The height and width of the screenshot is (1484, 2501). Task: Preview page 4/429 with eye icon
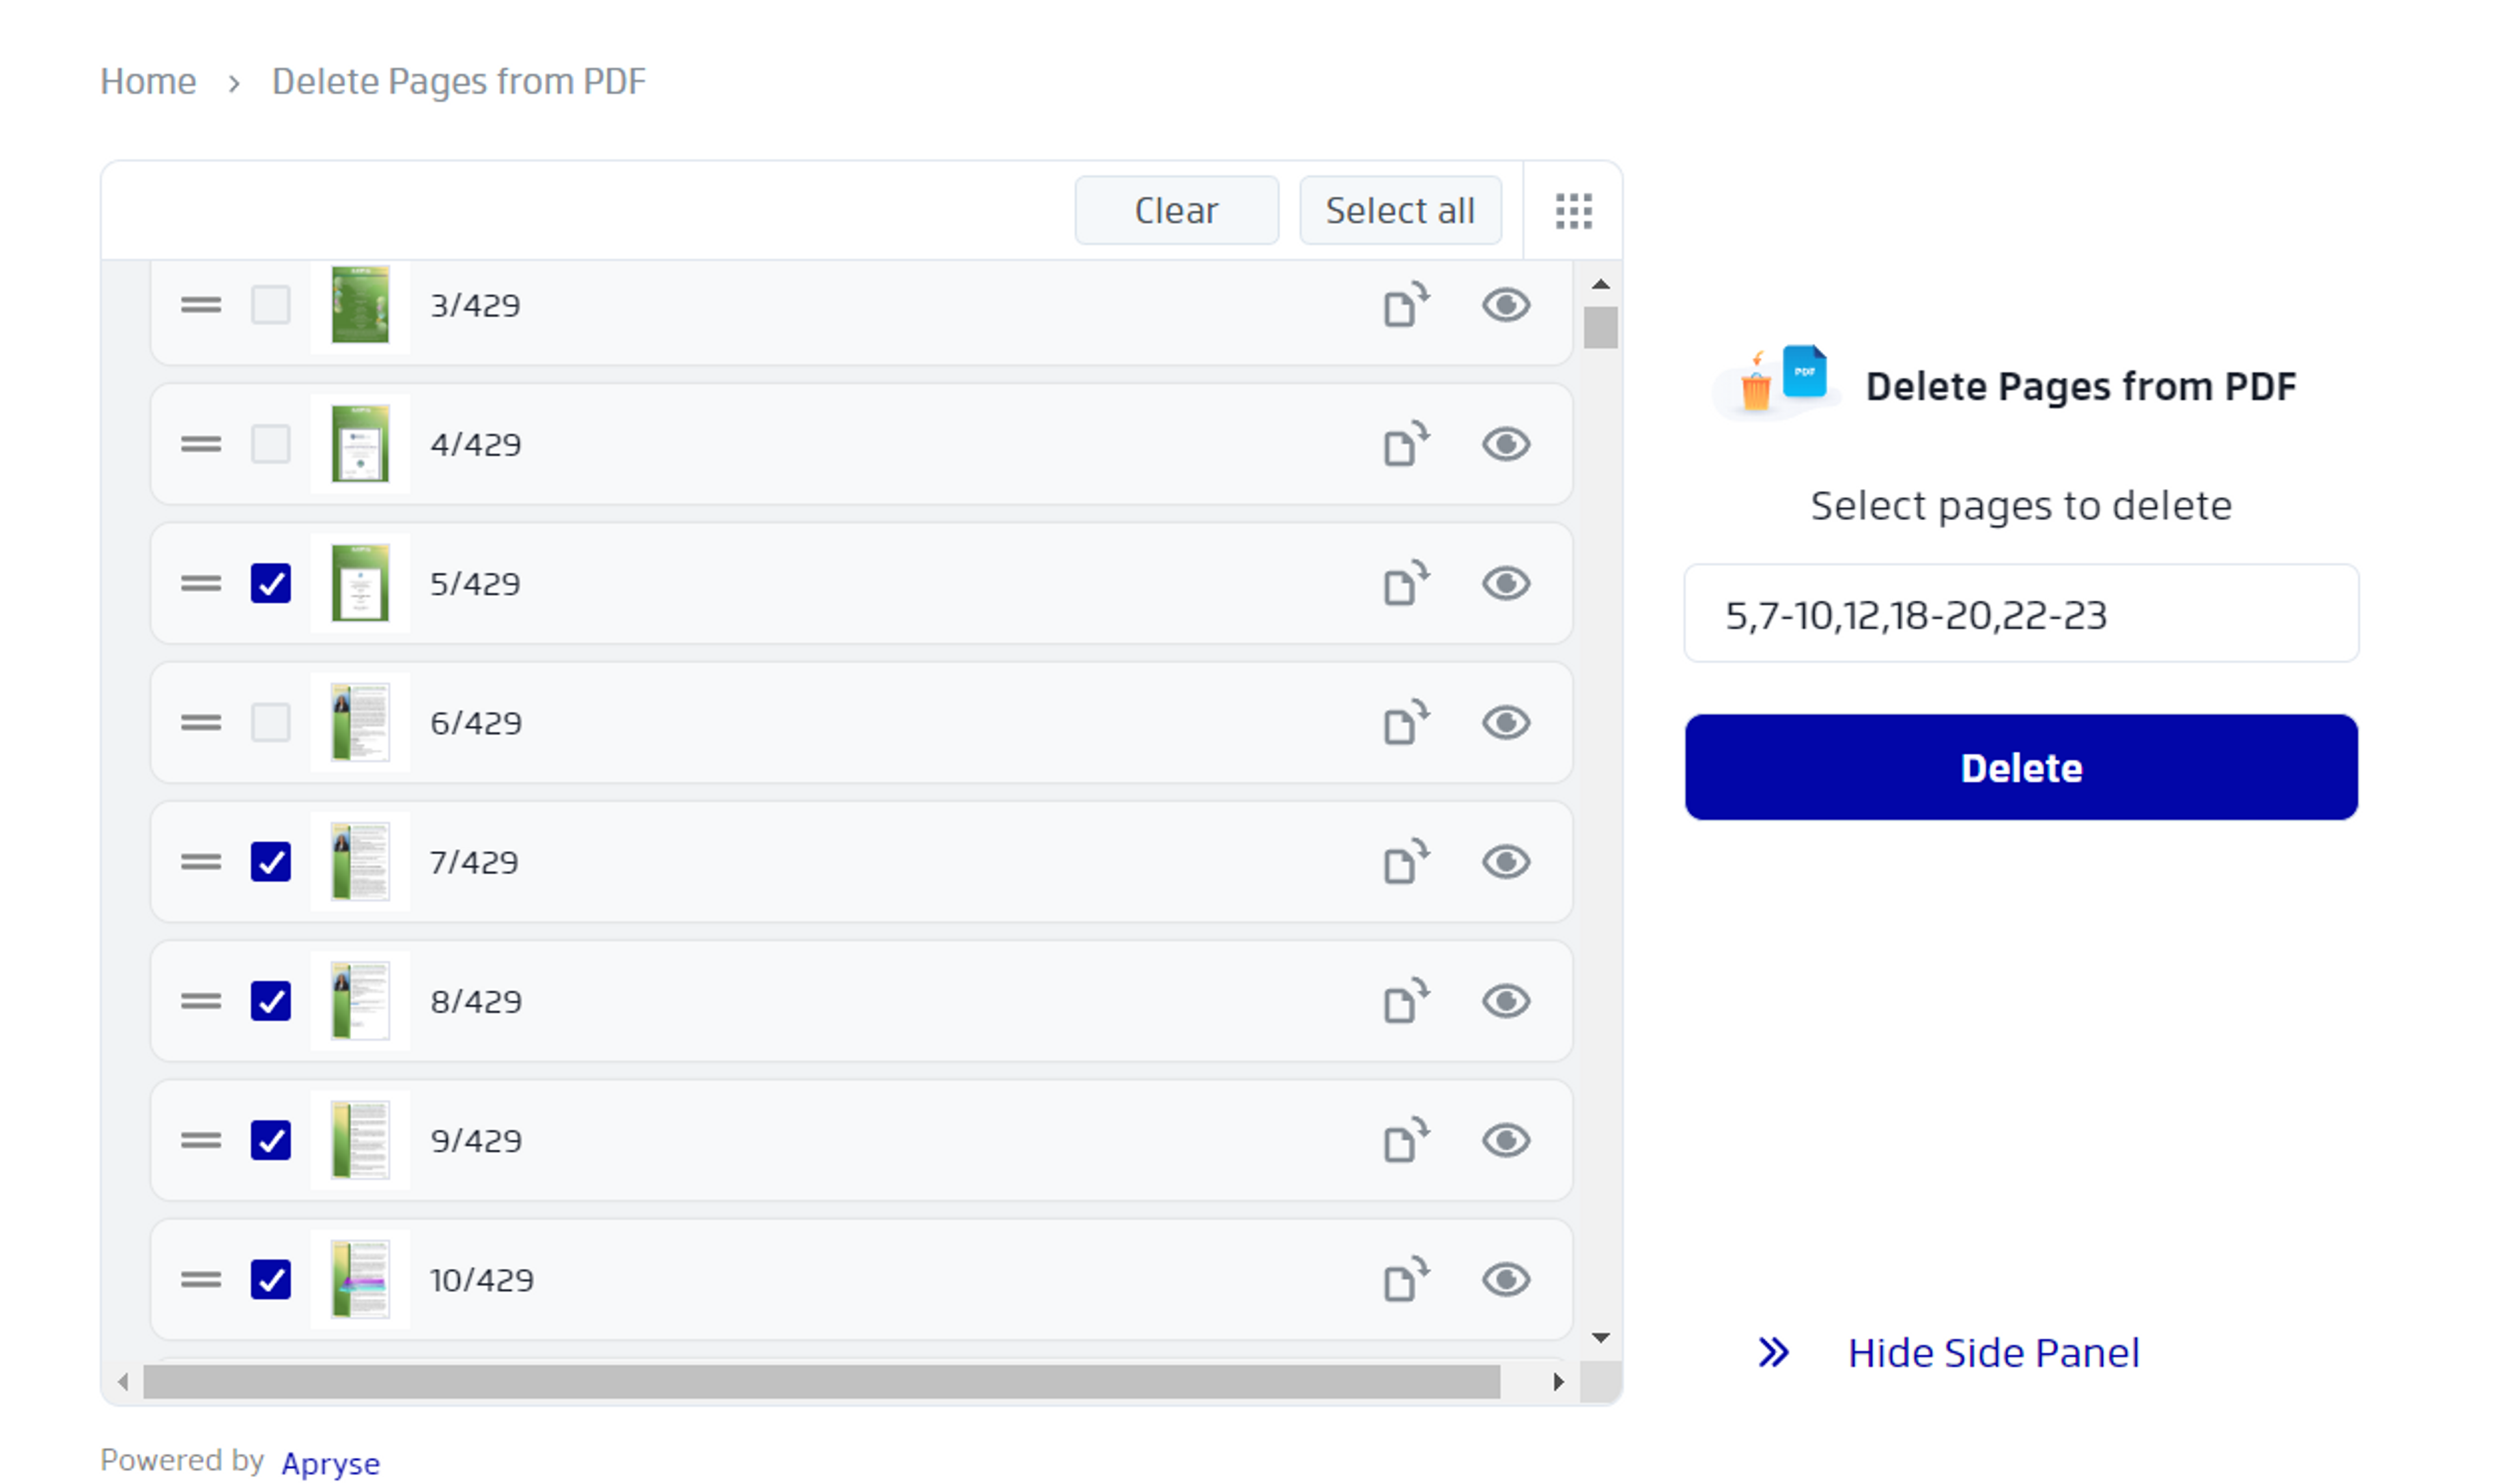(x=1505, y=444)
